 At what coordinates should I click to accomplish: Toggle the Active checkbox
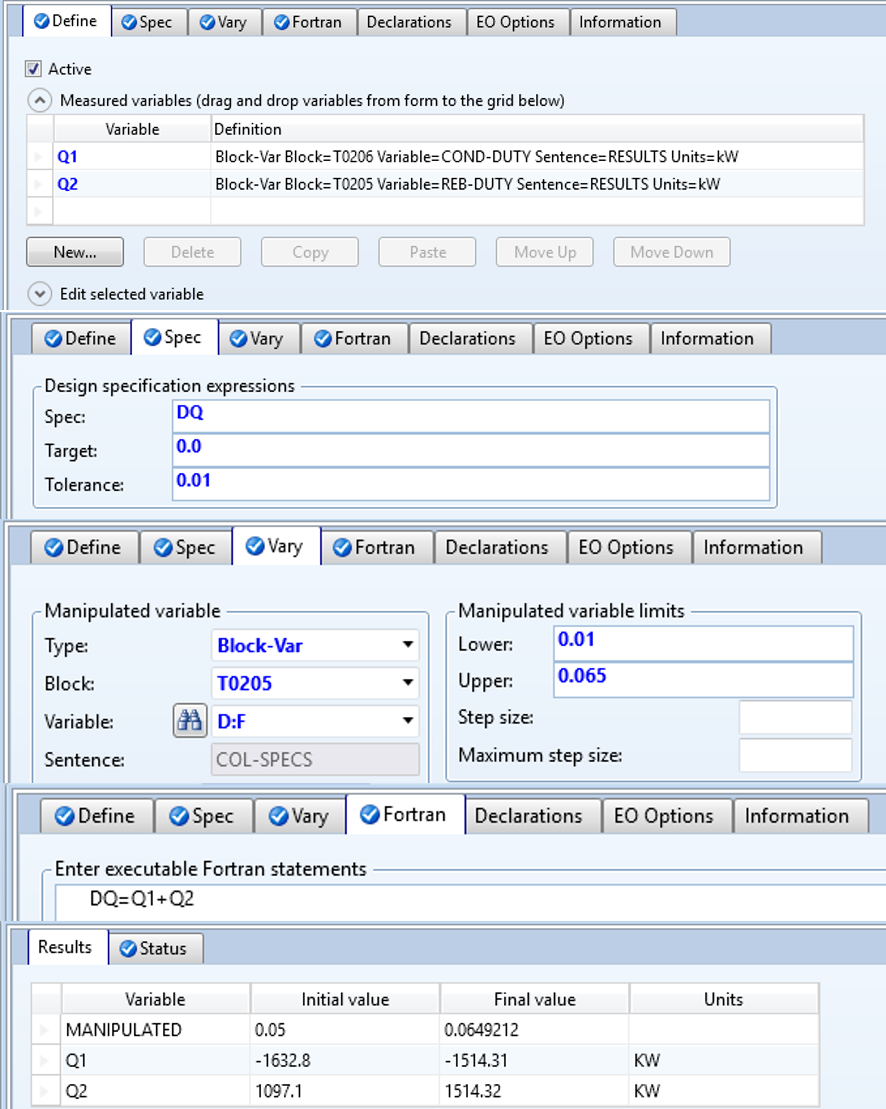33,69
